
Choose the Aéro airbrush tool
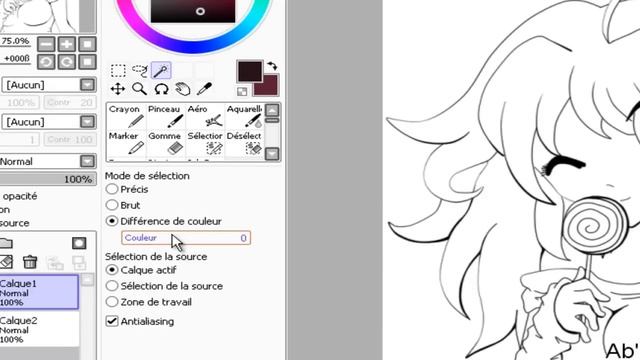[204, 116]
